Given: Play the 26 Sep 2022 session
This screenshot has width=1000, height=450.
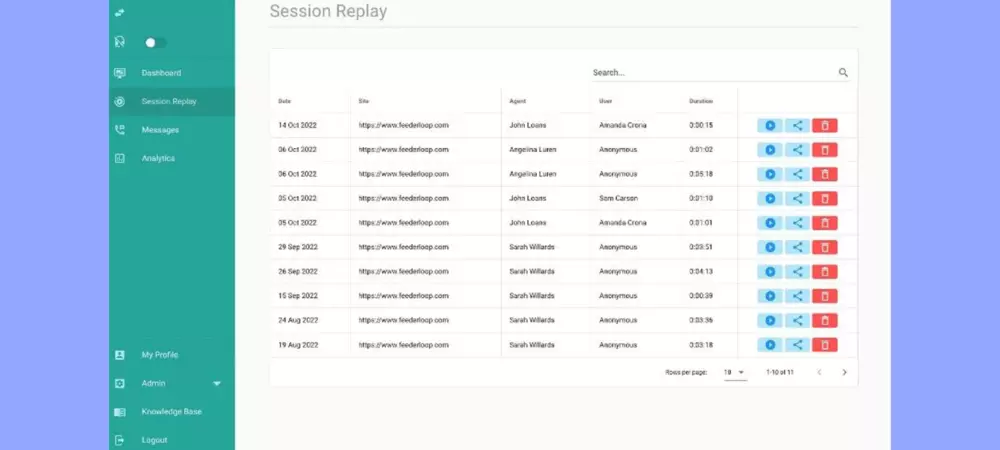Looking at the screenshot, I should (x=770, y=272).
